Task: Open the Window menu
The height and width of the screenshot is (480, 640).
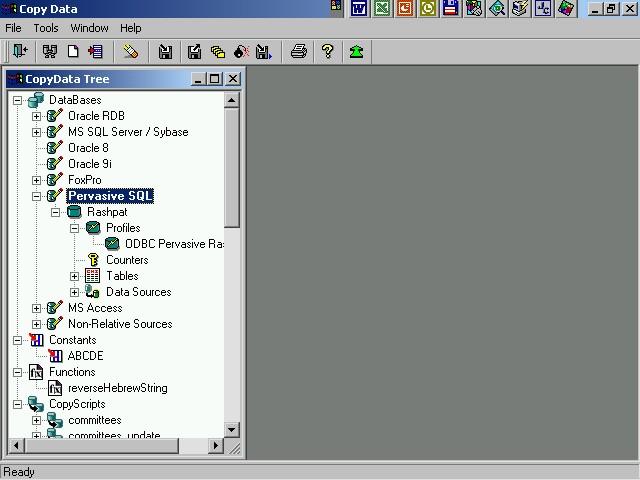Action: [x=89, y=28]
